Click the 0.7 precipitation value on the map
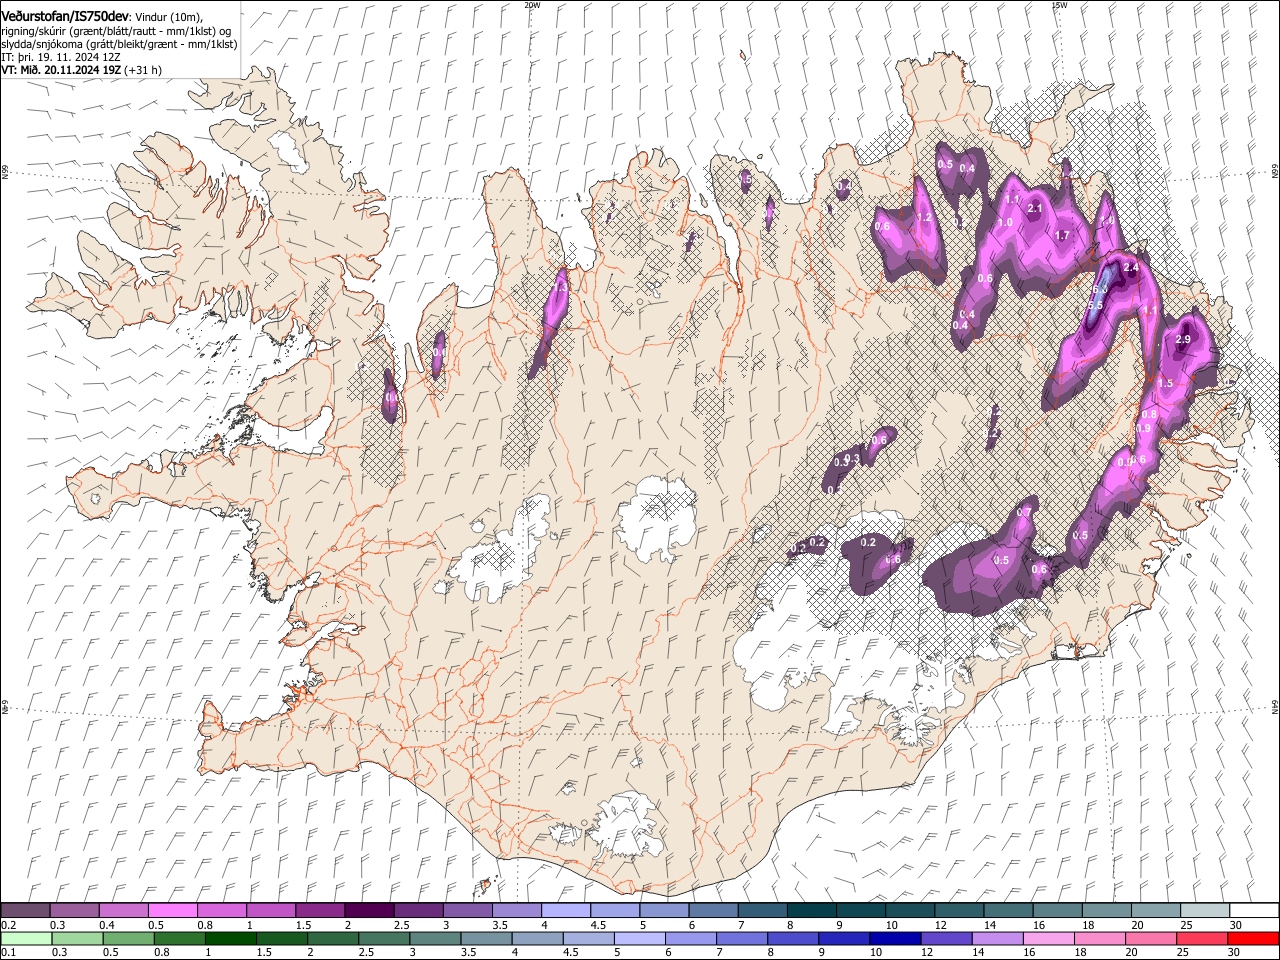The image size is (1280, 960). click(1023, 513)
